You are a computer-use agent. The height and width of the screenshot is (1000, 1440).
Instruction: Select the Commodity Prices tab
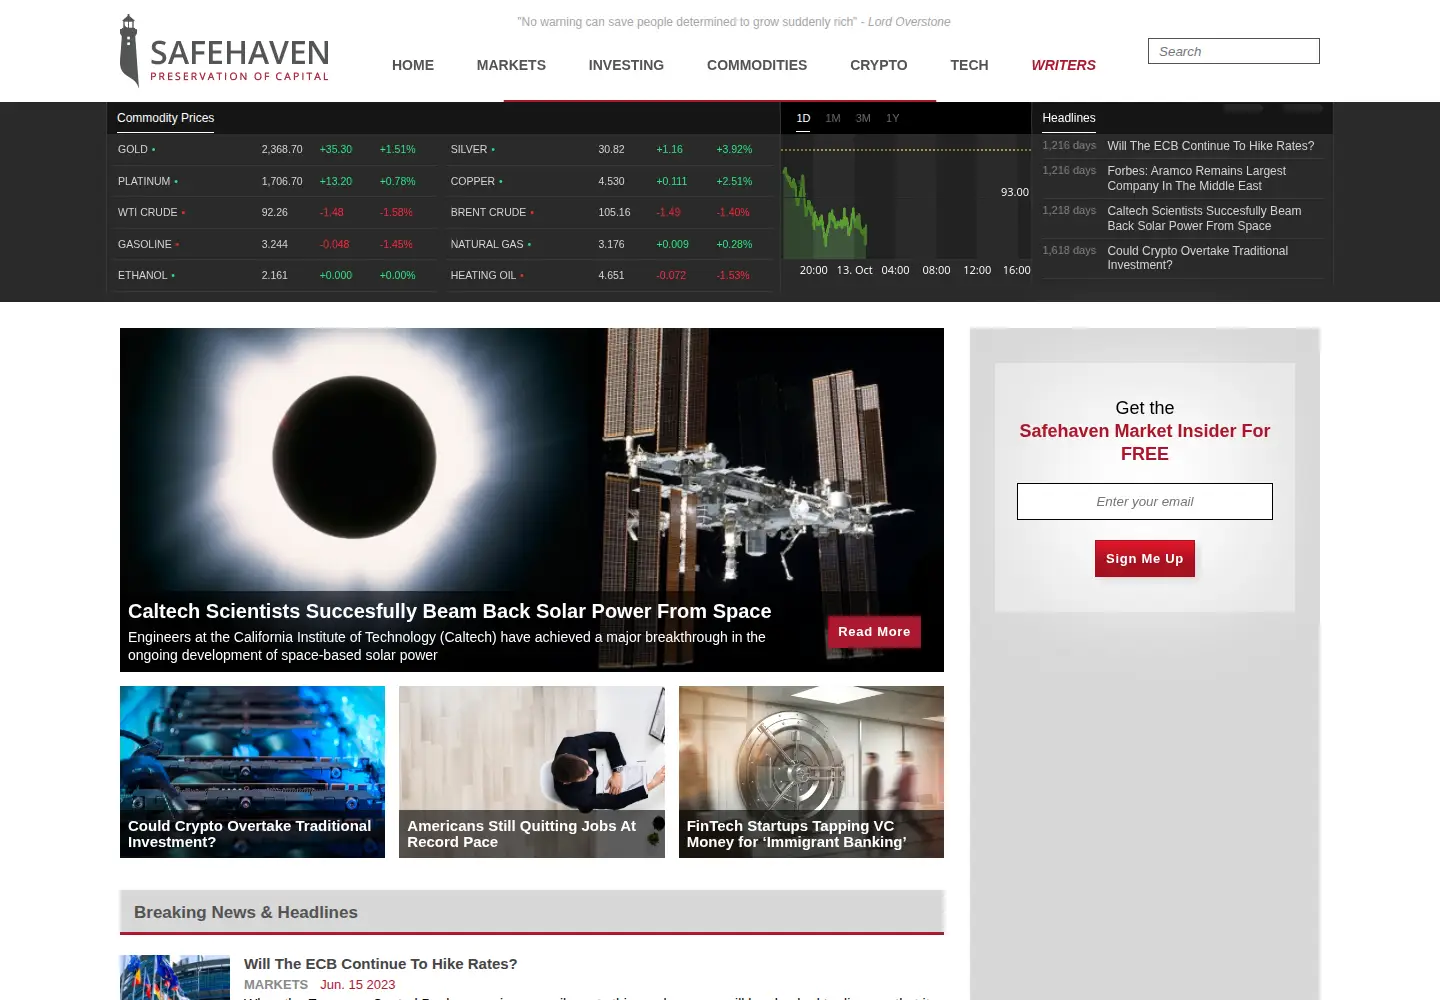pos(166,118)
